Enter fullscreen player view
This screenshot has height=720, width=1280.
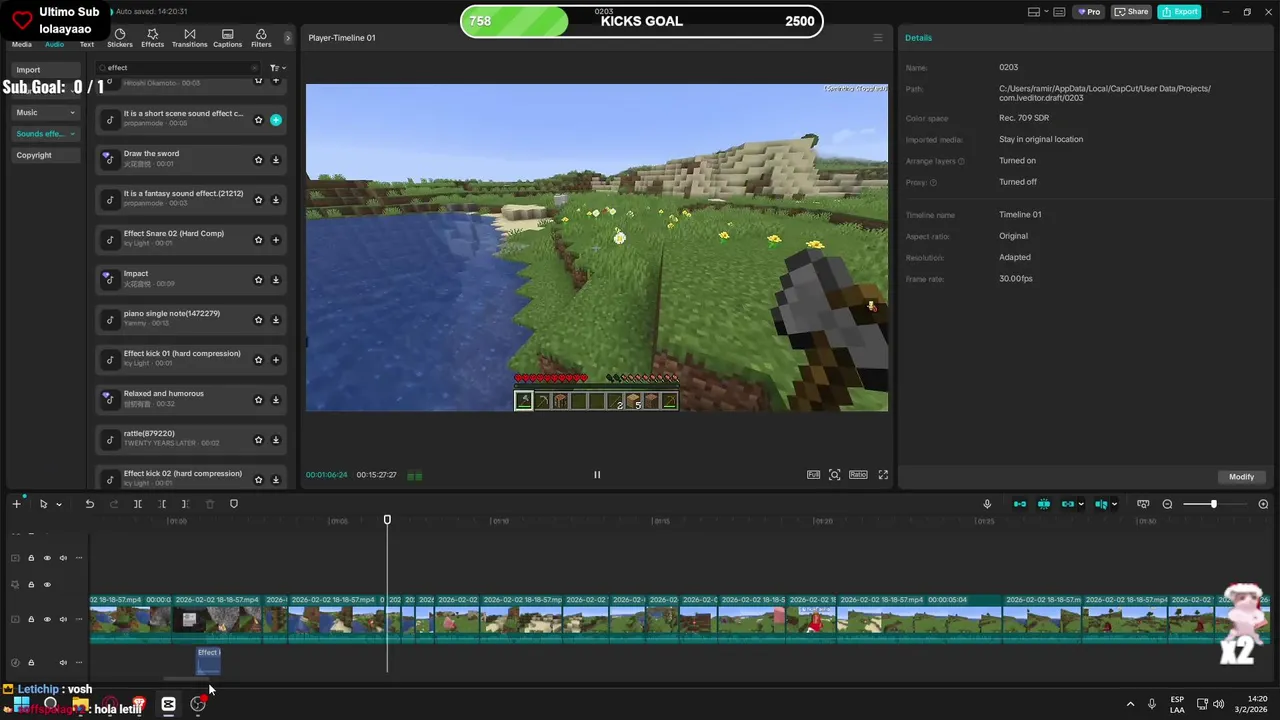click(883, 475)
